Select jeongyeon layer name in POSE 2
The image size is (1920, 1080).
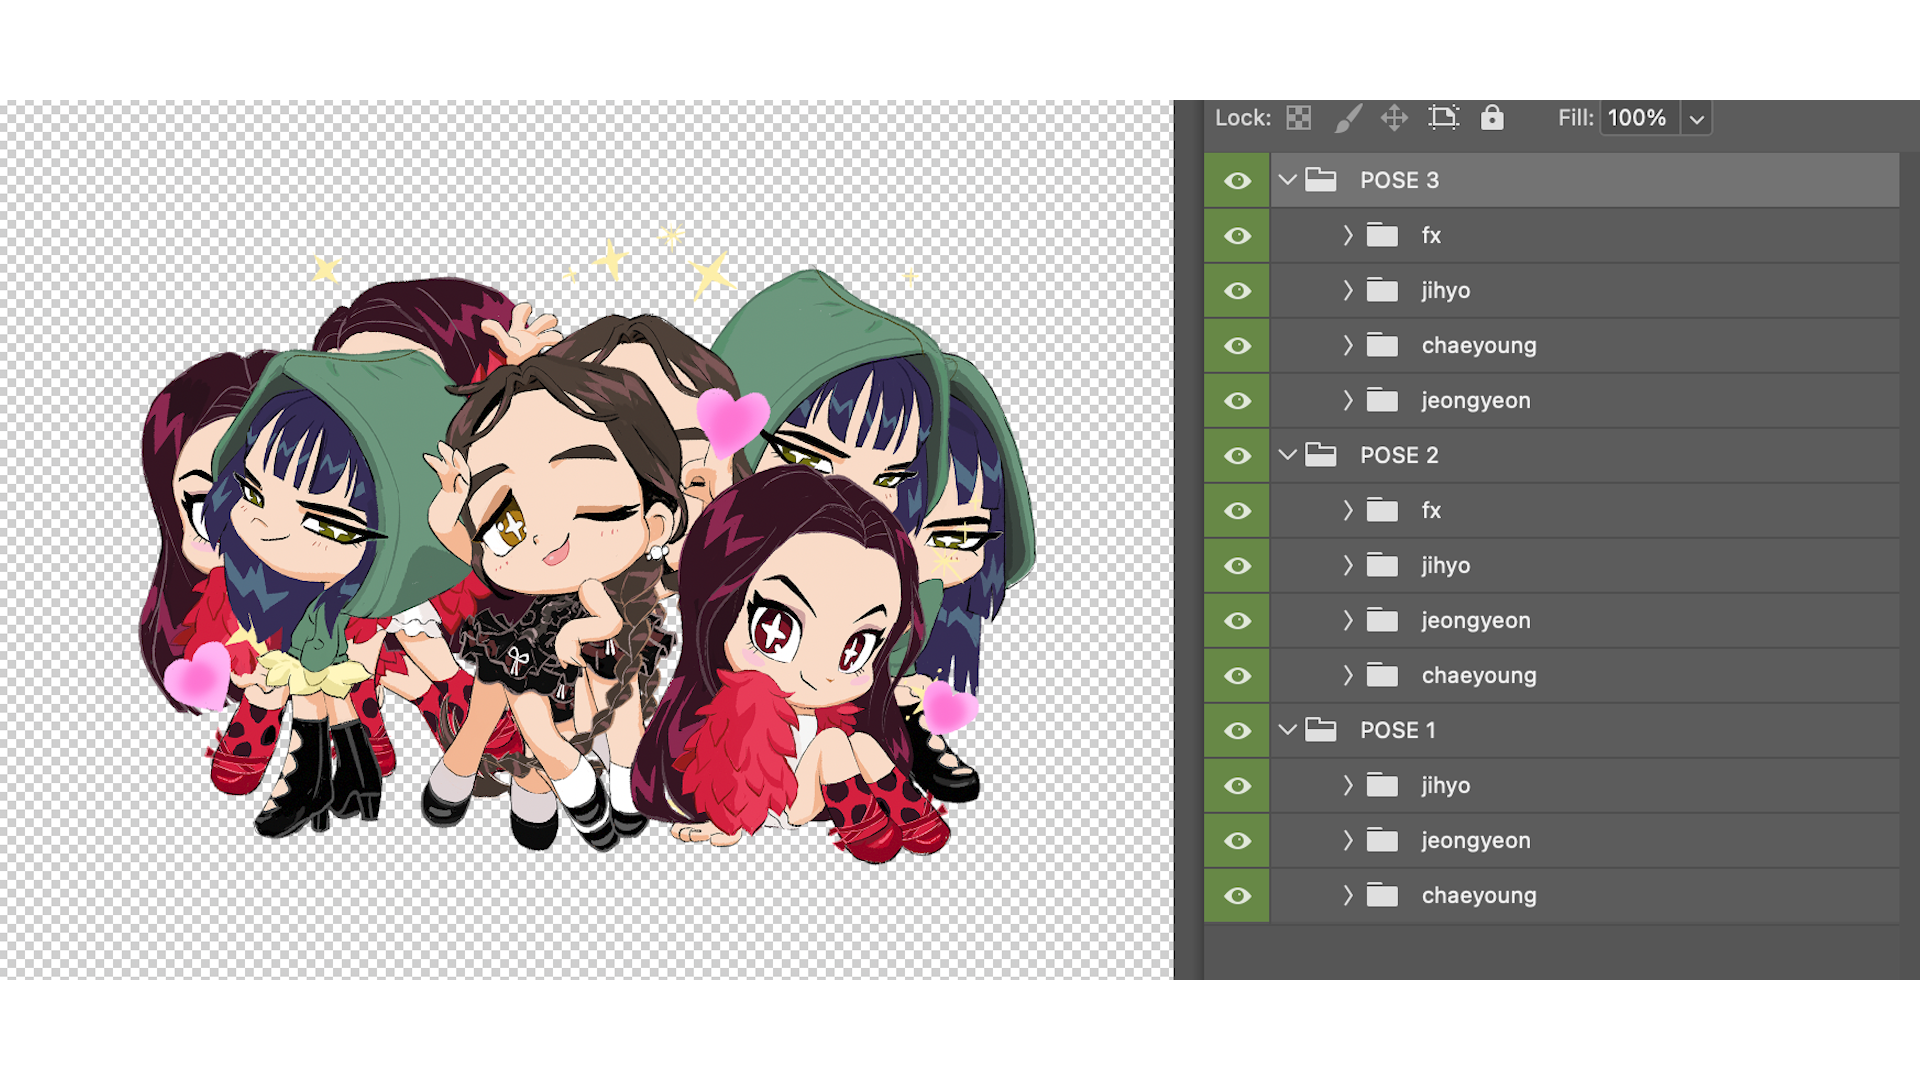click(x=1476, y=621)
